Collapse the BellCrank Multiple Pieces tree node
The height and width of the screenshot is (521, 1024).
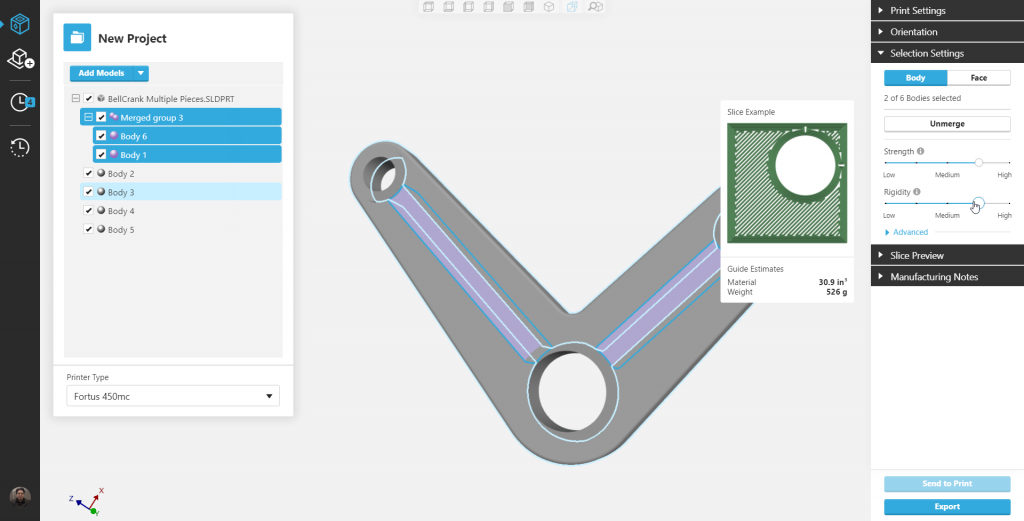pos(76,99)
